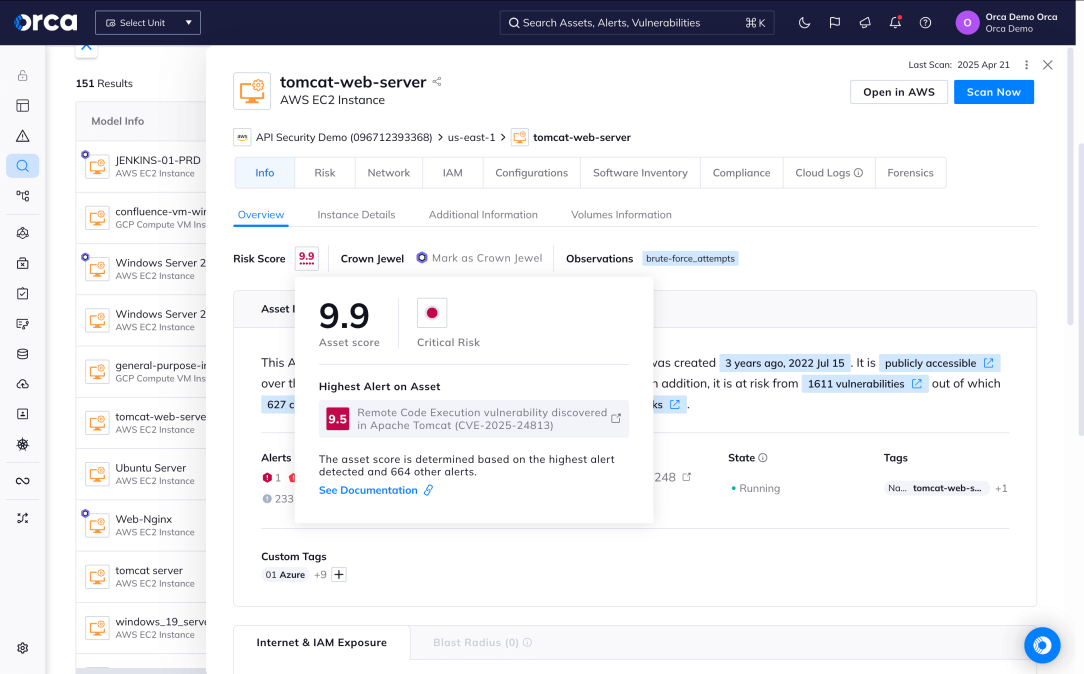Viewport: 1084px width, 674px height.
Task: Open the cloud upload icon in sidebar
Action: pos(23,384)
